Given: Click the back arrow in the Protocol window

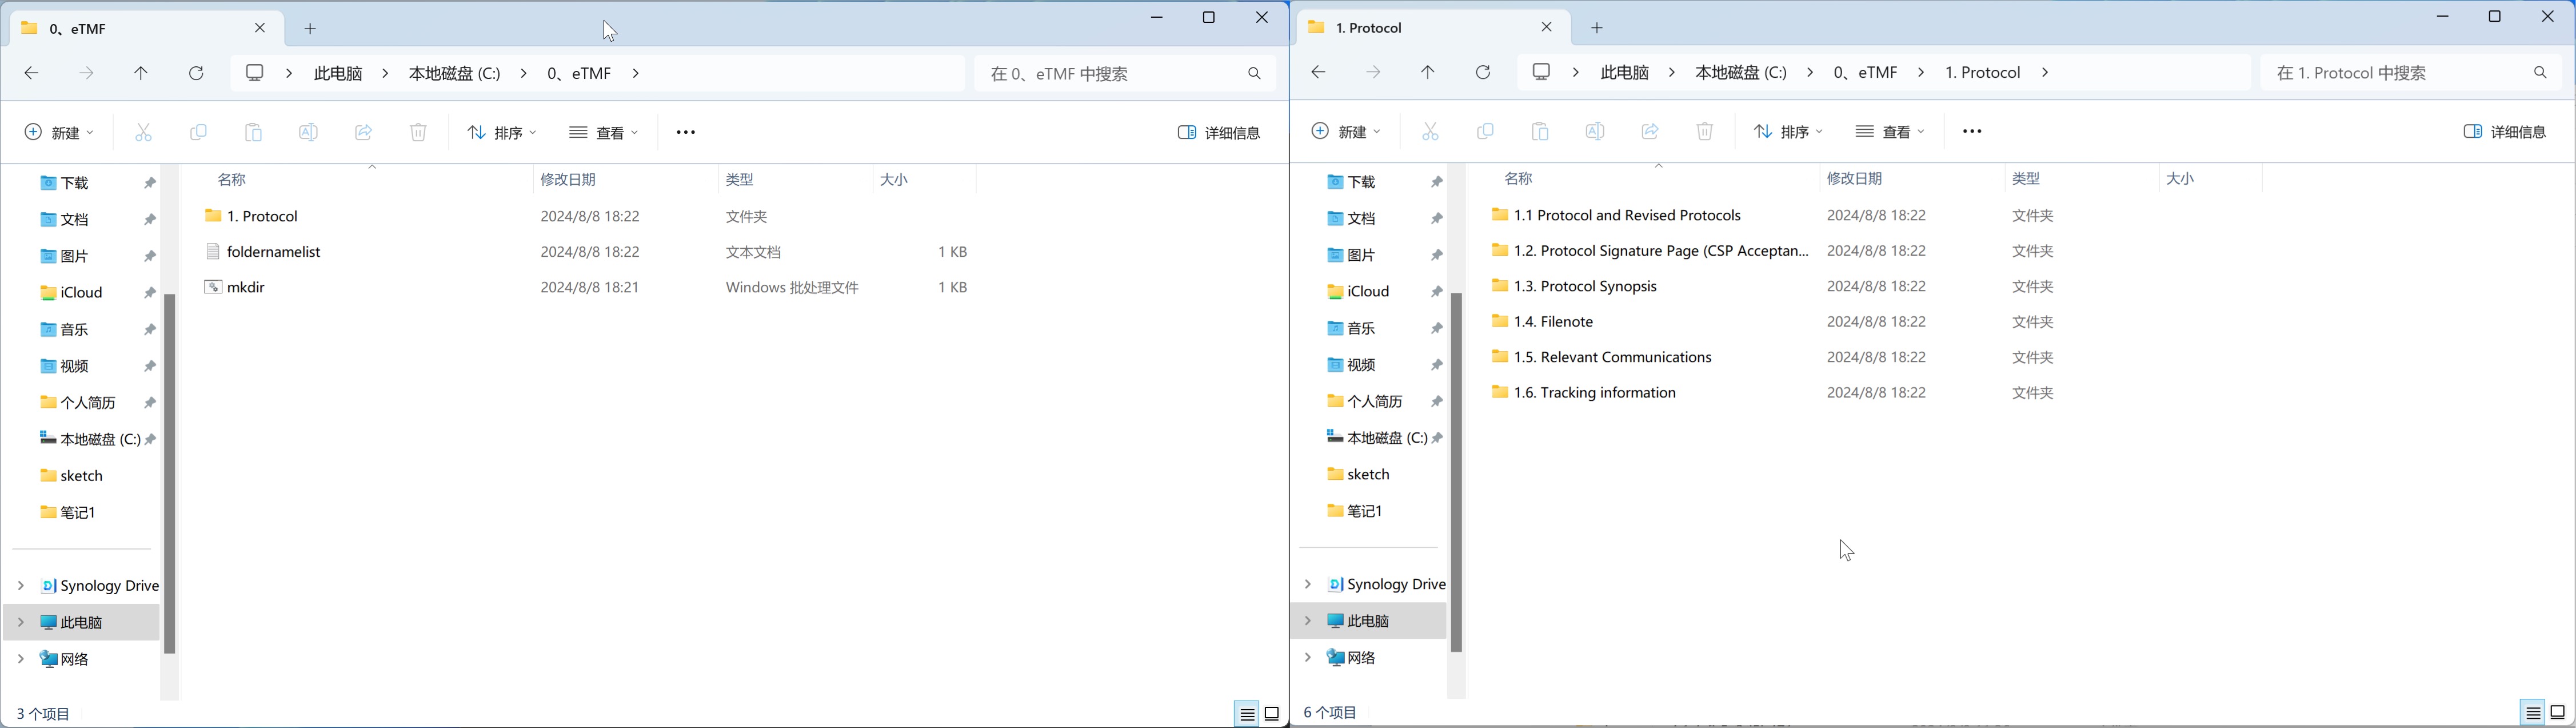Looking at the screenshot, I should click(x=1318, y=72).
